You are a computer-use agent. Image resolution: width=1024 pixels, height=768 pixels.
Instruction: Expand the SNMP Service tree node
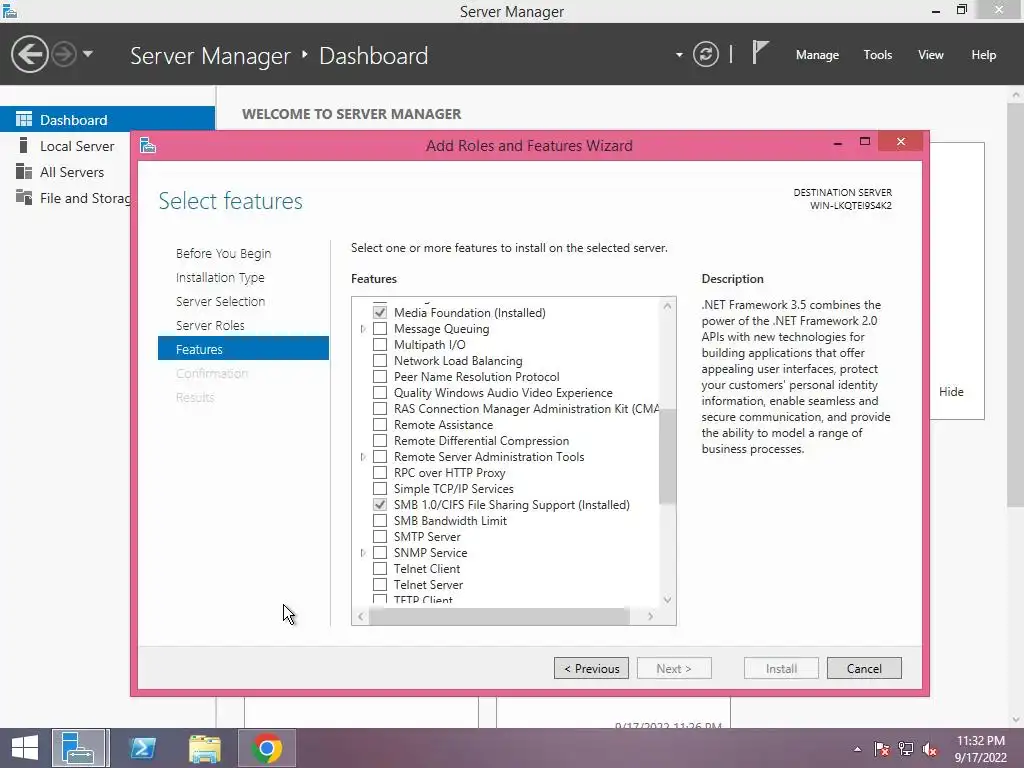coord(363,552)
